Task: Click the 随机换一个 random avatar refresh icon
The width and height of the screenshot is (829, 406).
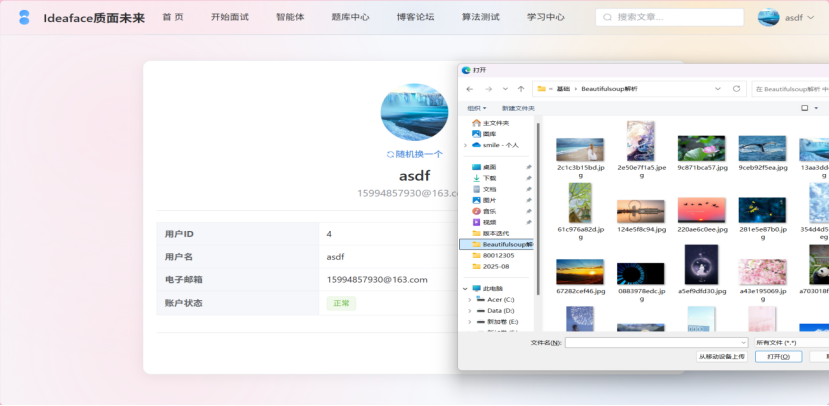Action: tap(391, 154)
